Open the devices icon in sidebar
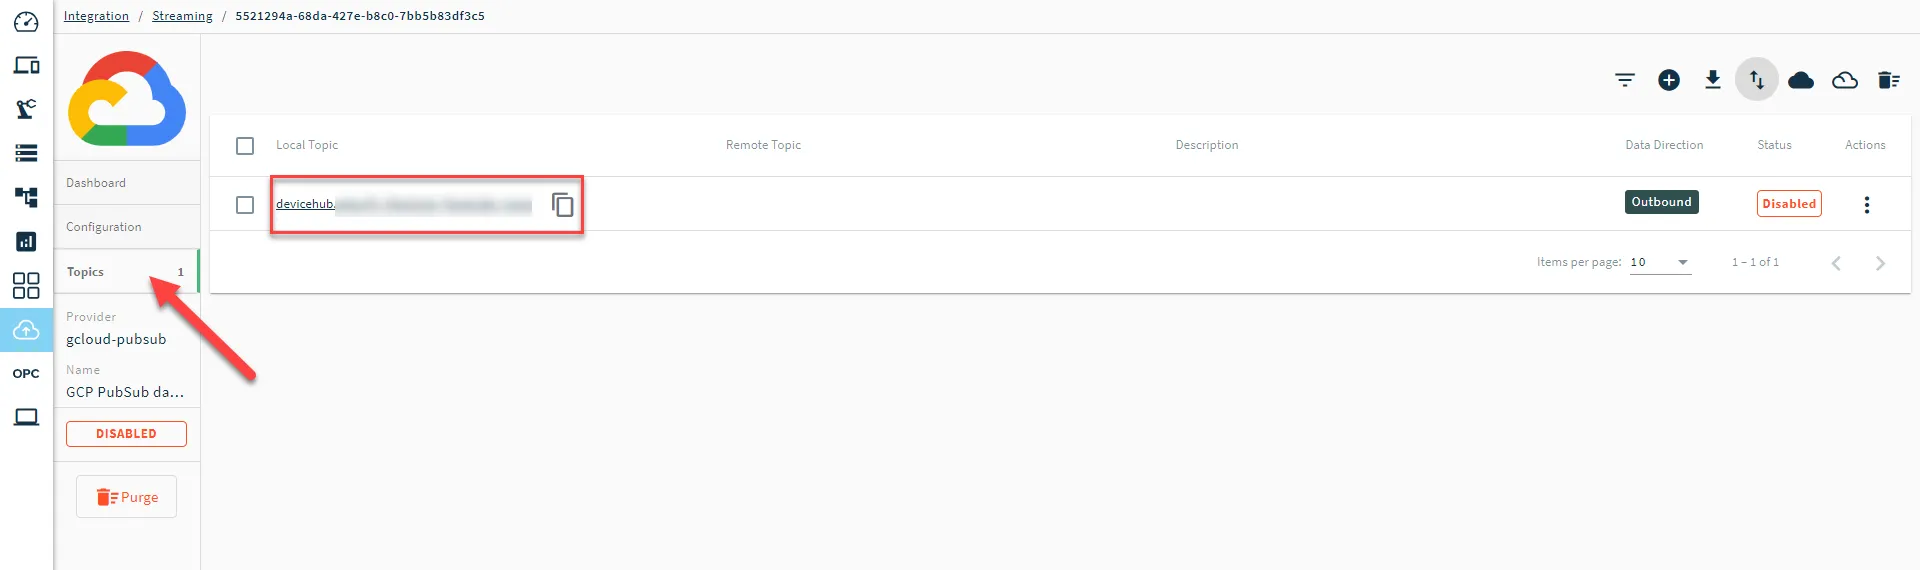Image resolution: width=1920 pixels, height=570 pixels. pos(26,65)
